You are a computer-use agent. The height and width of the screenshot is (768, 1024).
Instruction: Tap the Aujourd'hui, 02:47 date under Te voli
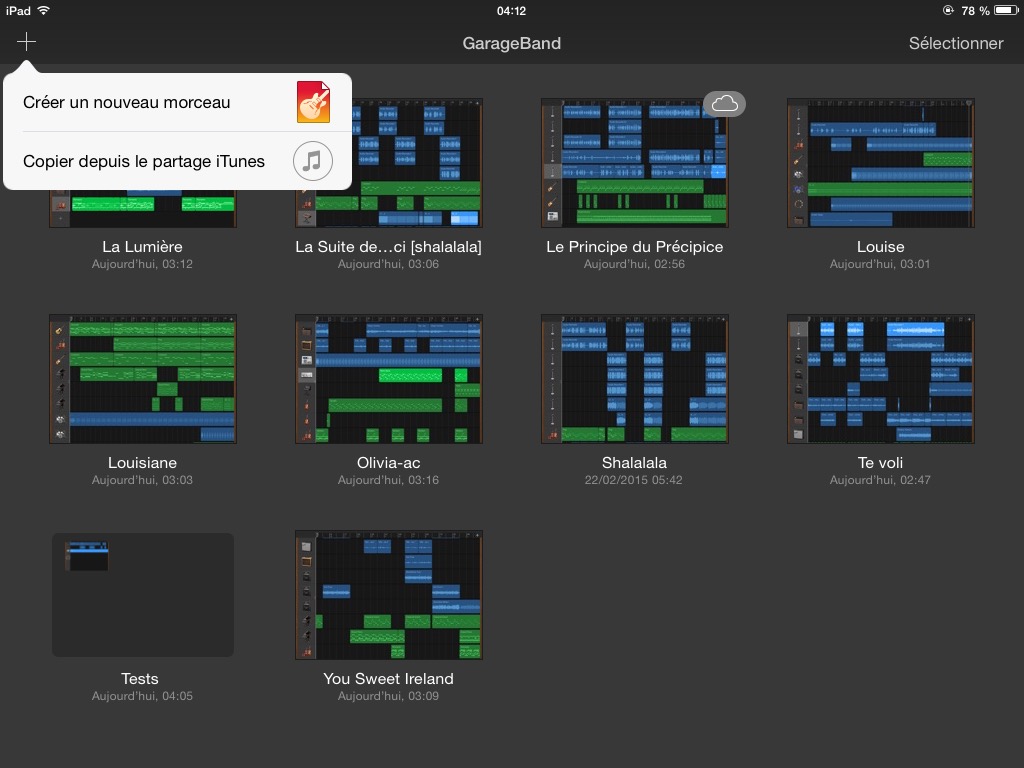pyautogui.click(x=880, y=480)
